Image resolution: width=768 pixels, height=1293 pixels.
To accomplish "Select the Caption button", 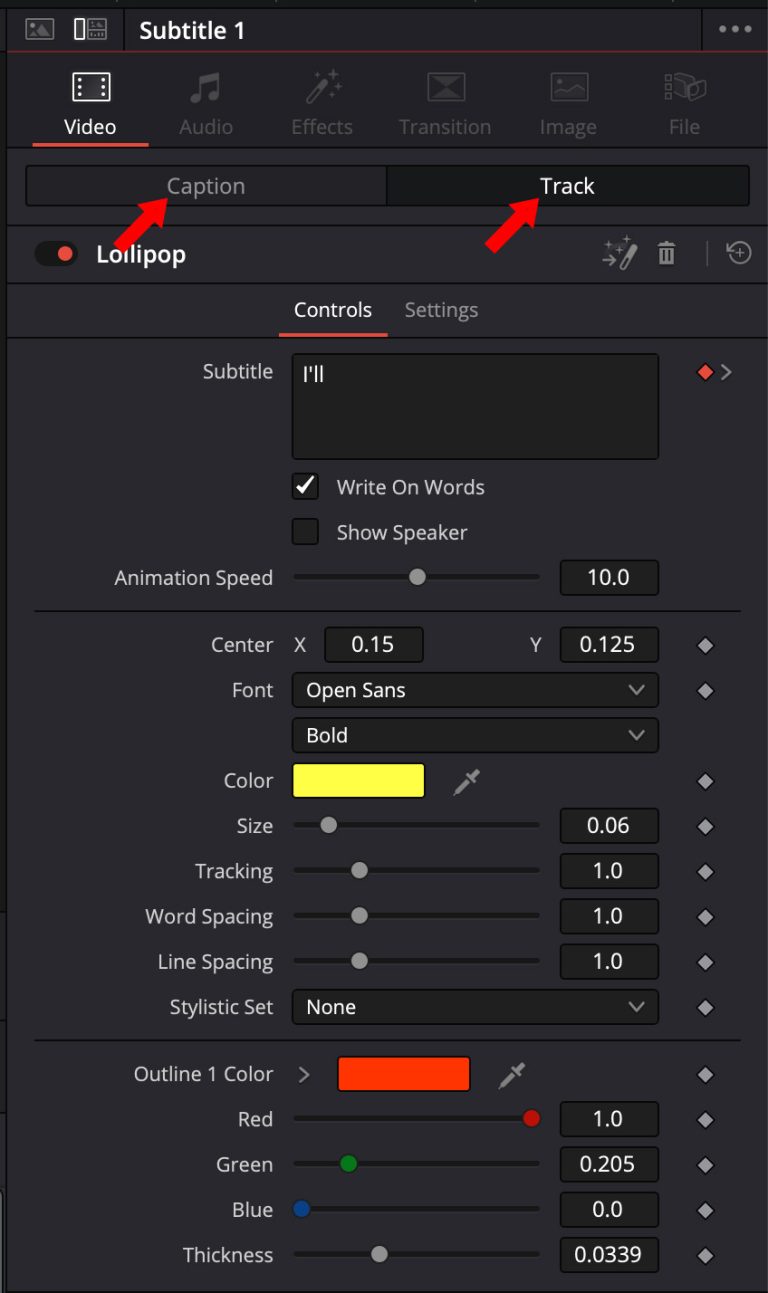I will click(x=205, y=185).
